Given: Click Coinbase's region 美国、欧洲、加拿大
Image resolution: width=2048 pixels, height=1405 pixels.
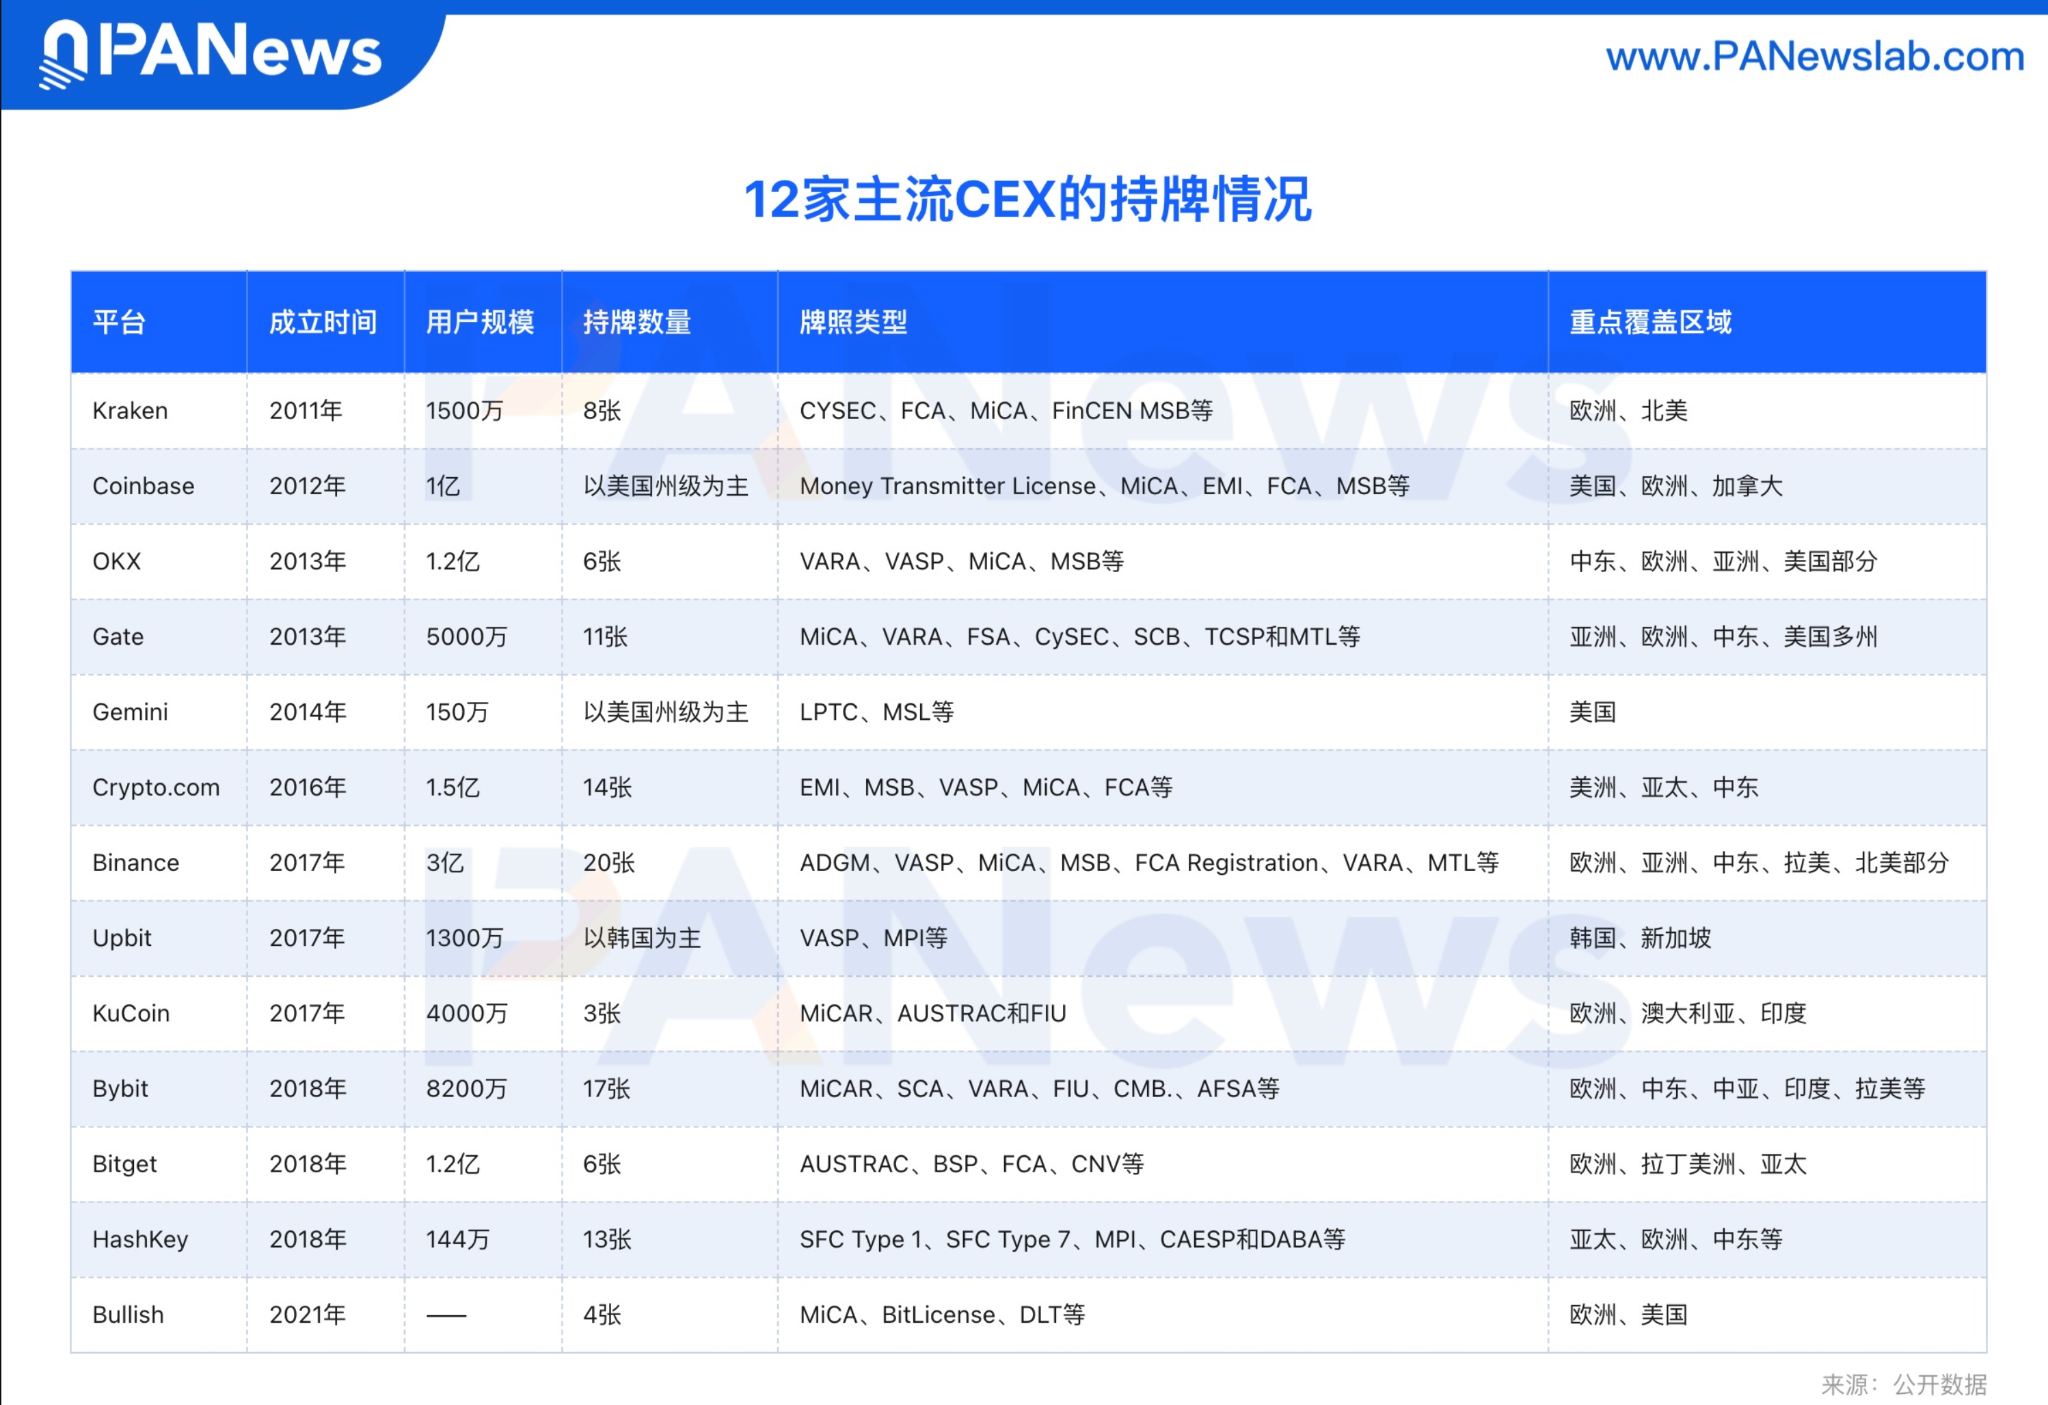Looking at the screenshot, I should pyautogui.click(x=1676, y=486).
